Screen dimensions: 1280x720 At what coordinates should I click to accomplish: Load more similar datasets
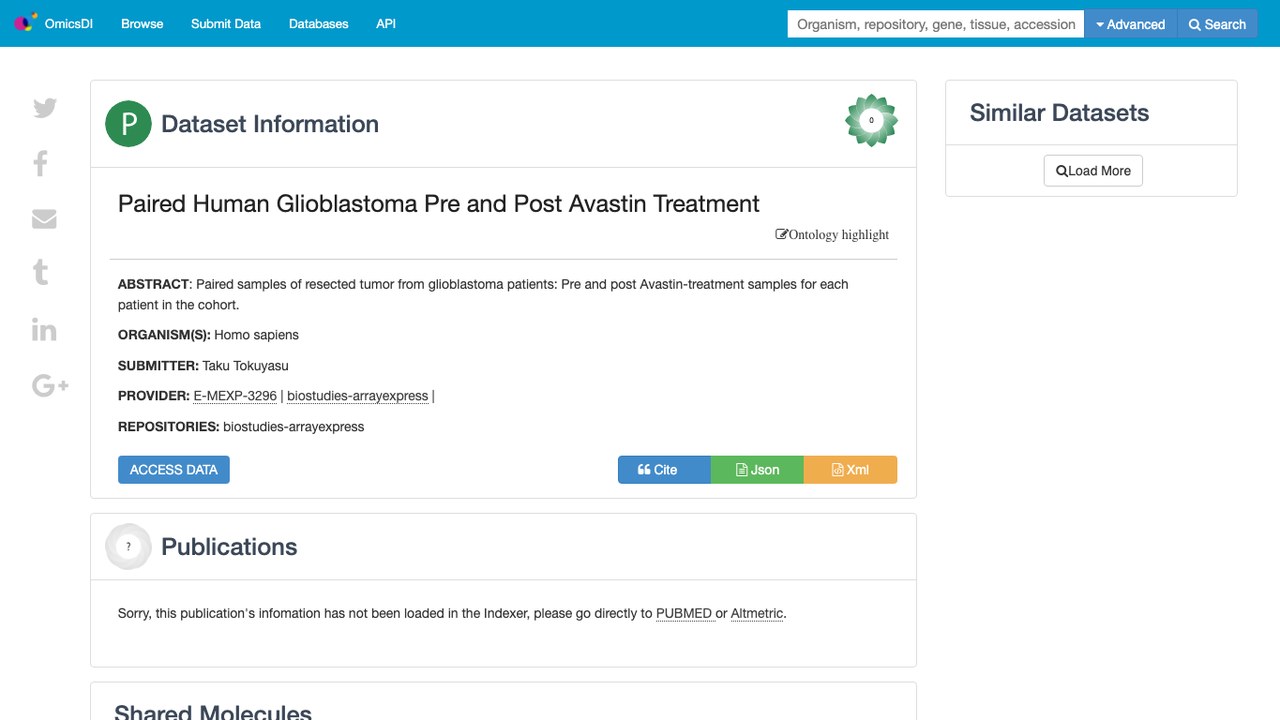tap(1093, 171)
